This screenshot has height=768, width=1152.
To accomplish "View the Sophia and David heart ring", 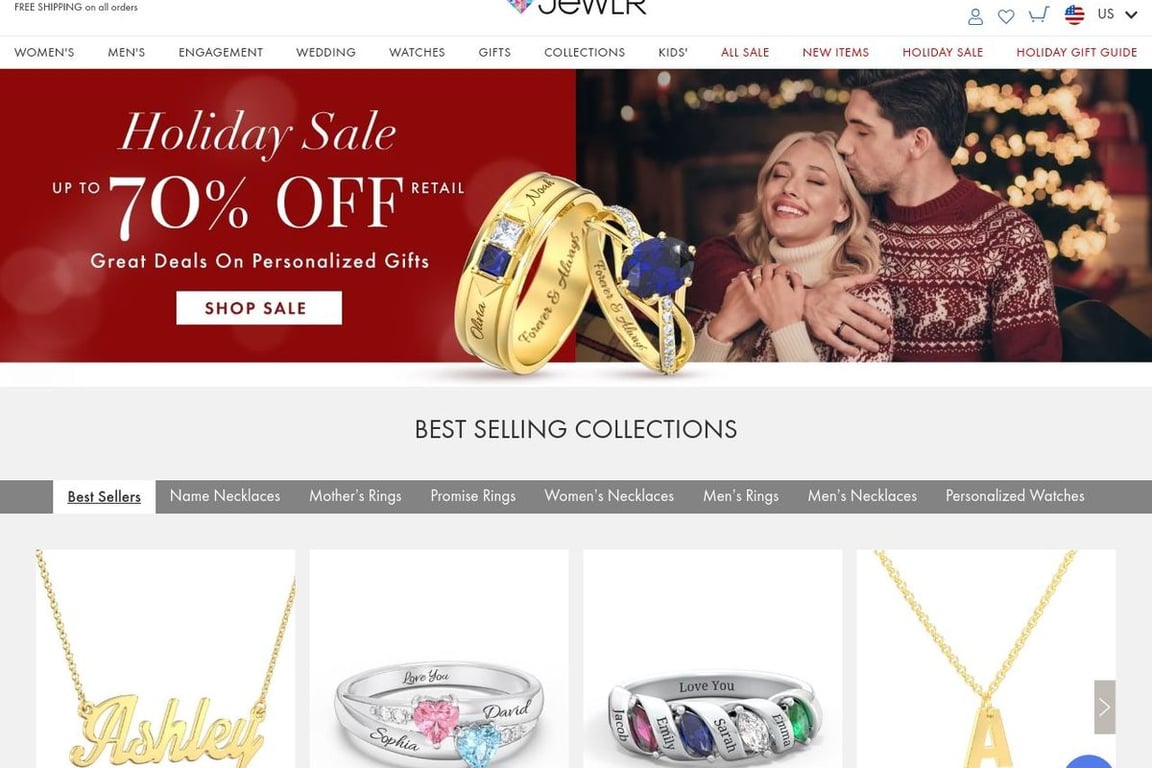I will click(x=439, y=658).
